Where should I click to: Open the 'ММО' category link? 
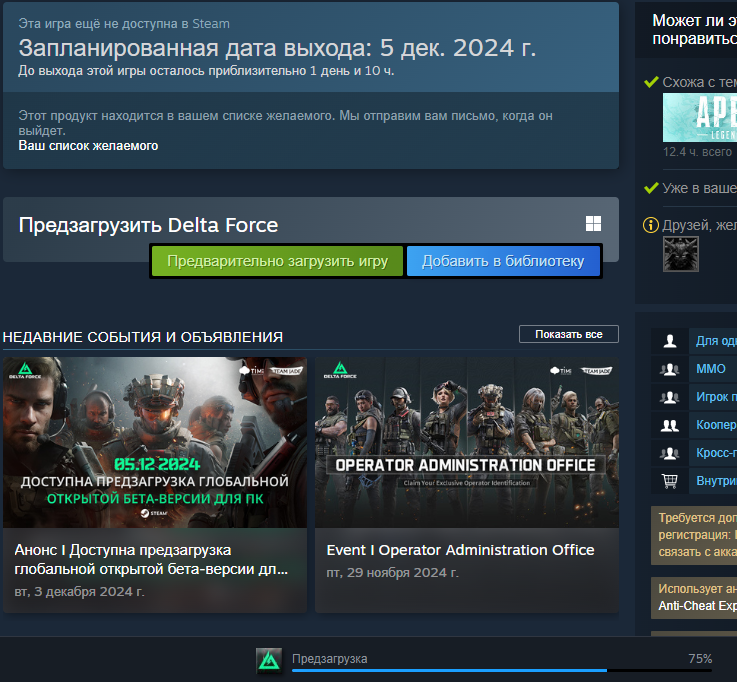711,369
